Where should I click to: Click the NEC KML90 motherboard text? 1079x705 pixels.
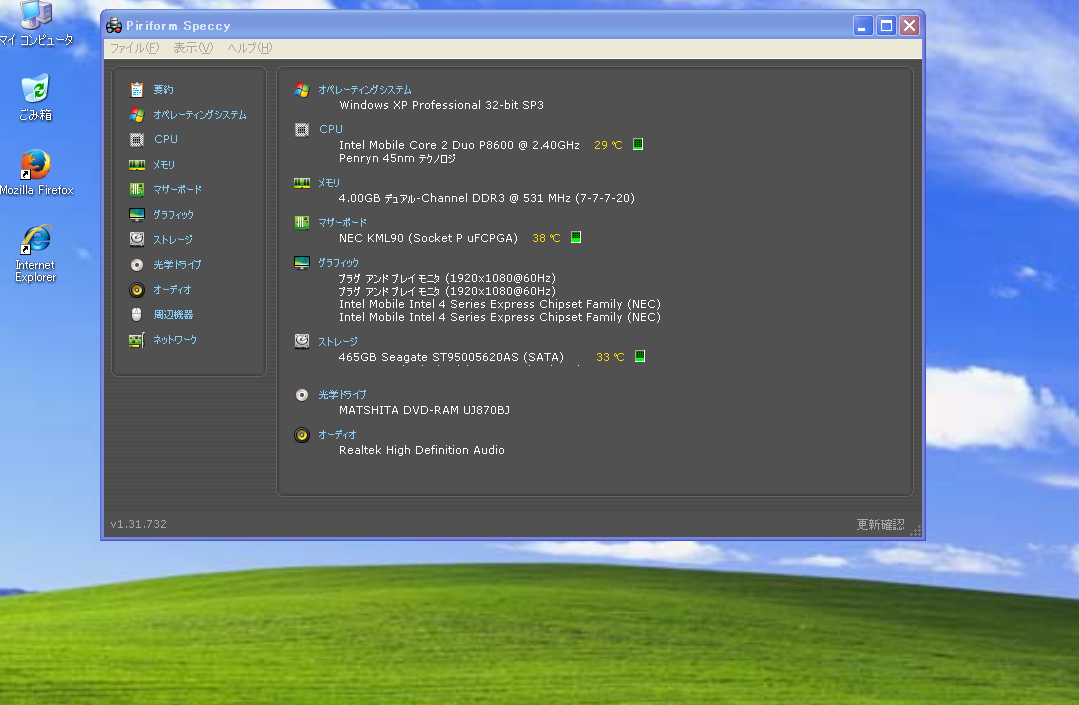click(x=428, y=238)
